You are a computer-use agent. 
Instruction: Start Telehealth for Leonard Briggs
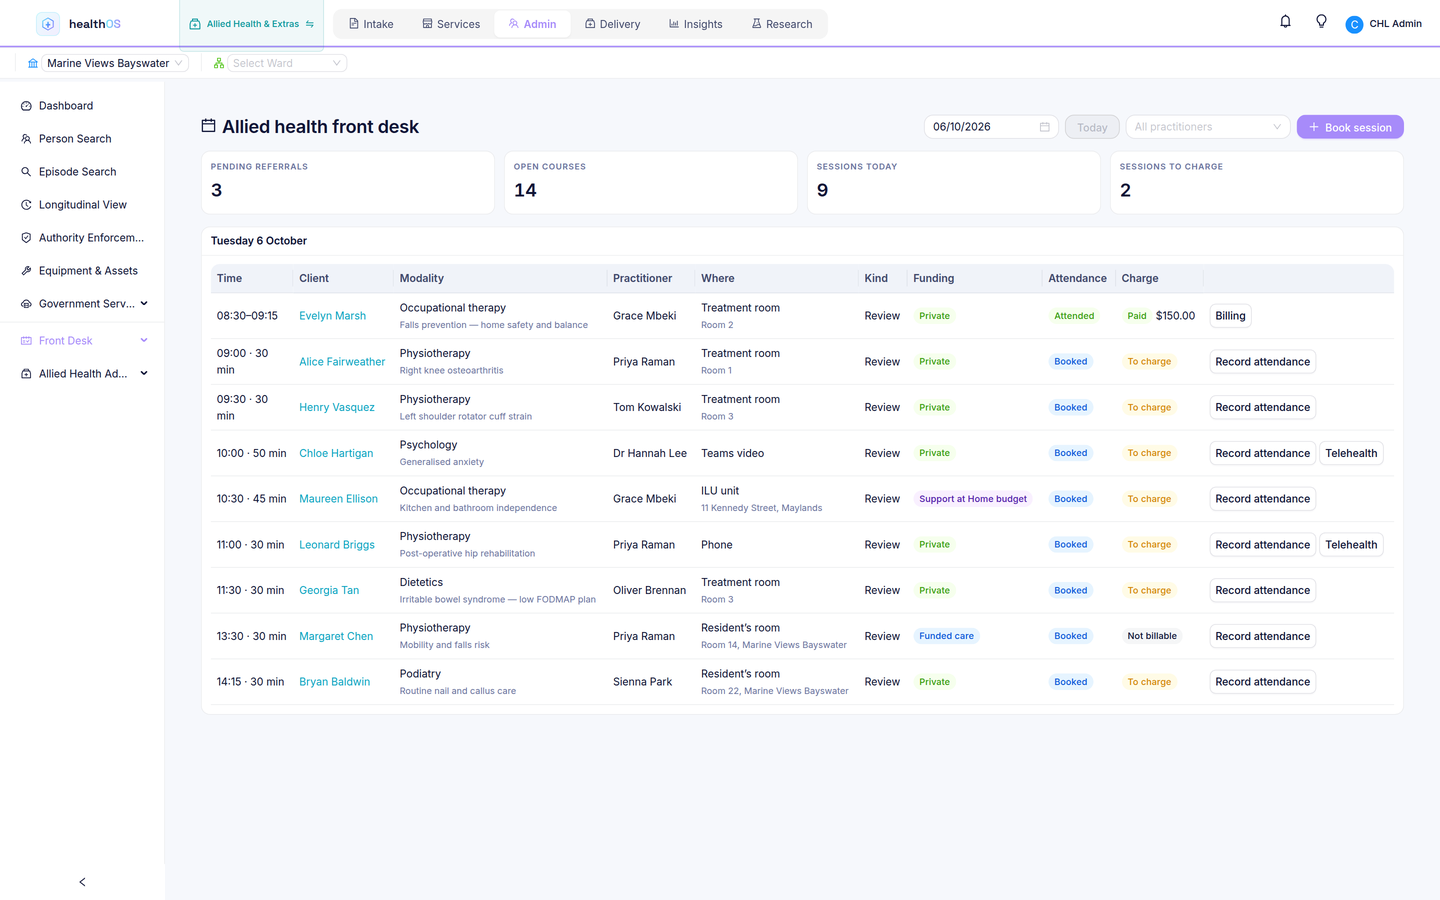1351,545
